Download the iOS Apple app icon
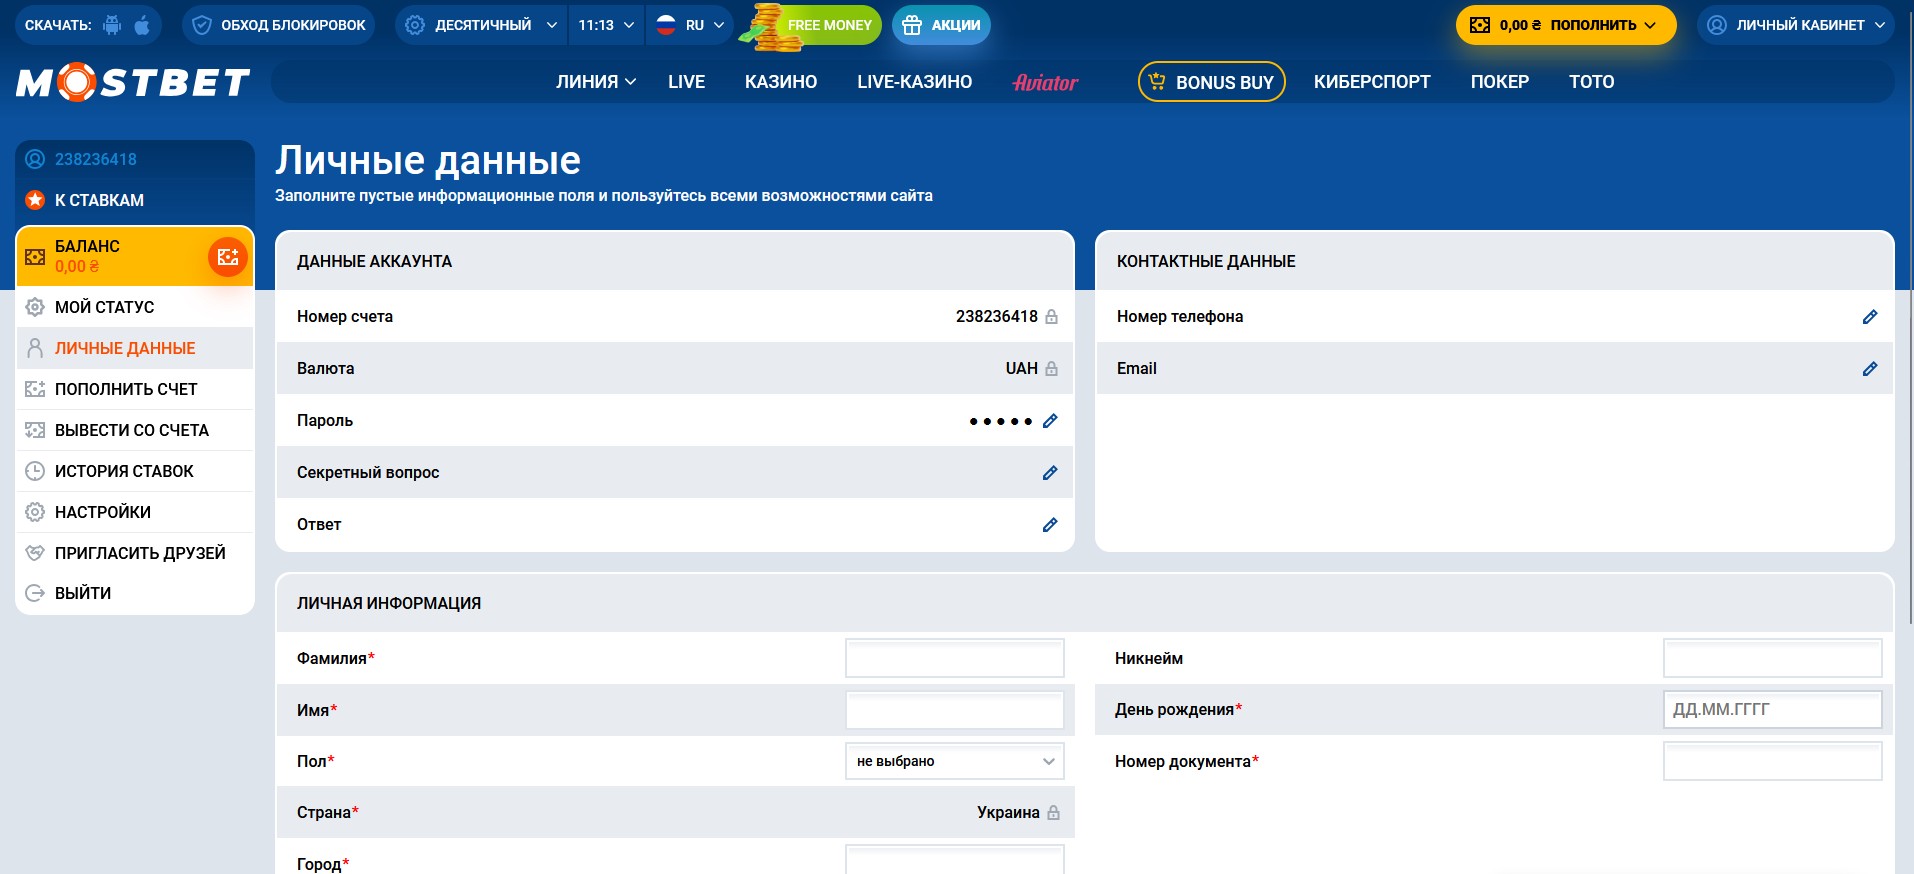 point(142,25)
